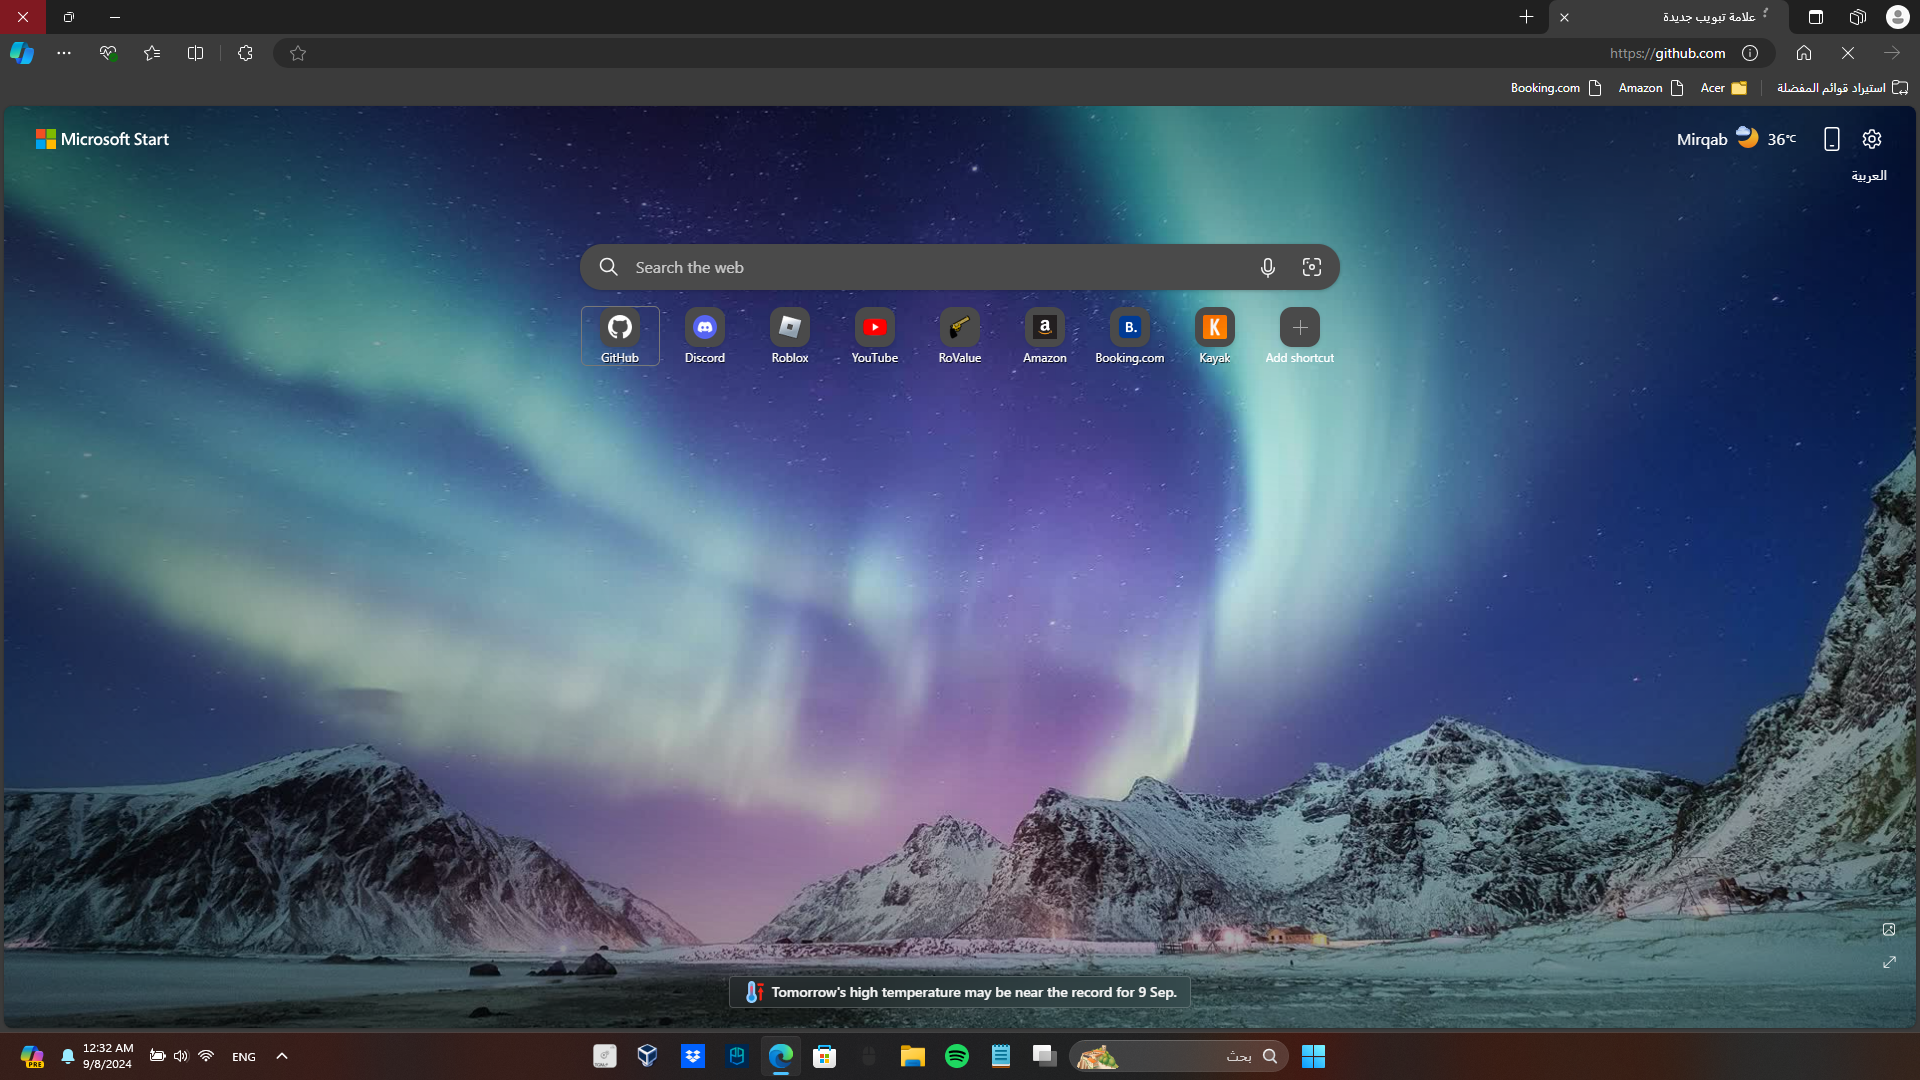Add this page to favorites star
This screenshot has width=1920, height=1080.
click(297, 53)
